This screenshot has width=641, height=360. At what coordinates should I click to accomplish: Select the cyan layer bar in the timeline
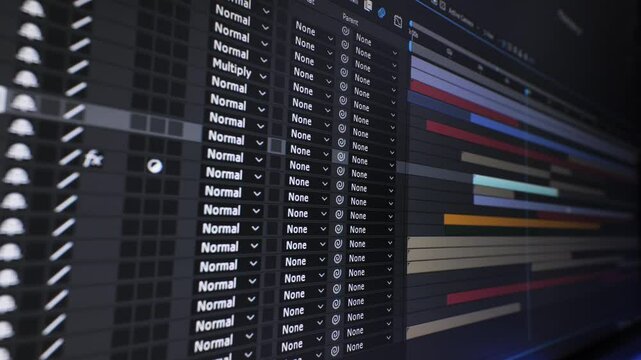click(x=515, y=186)
